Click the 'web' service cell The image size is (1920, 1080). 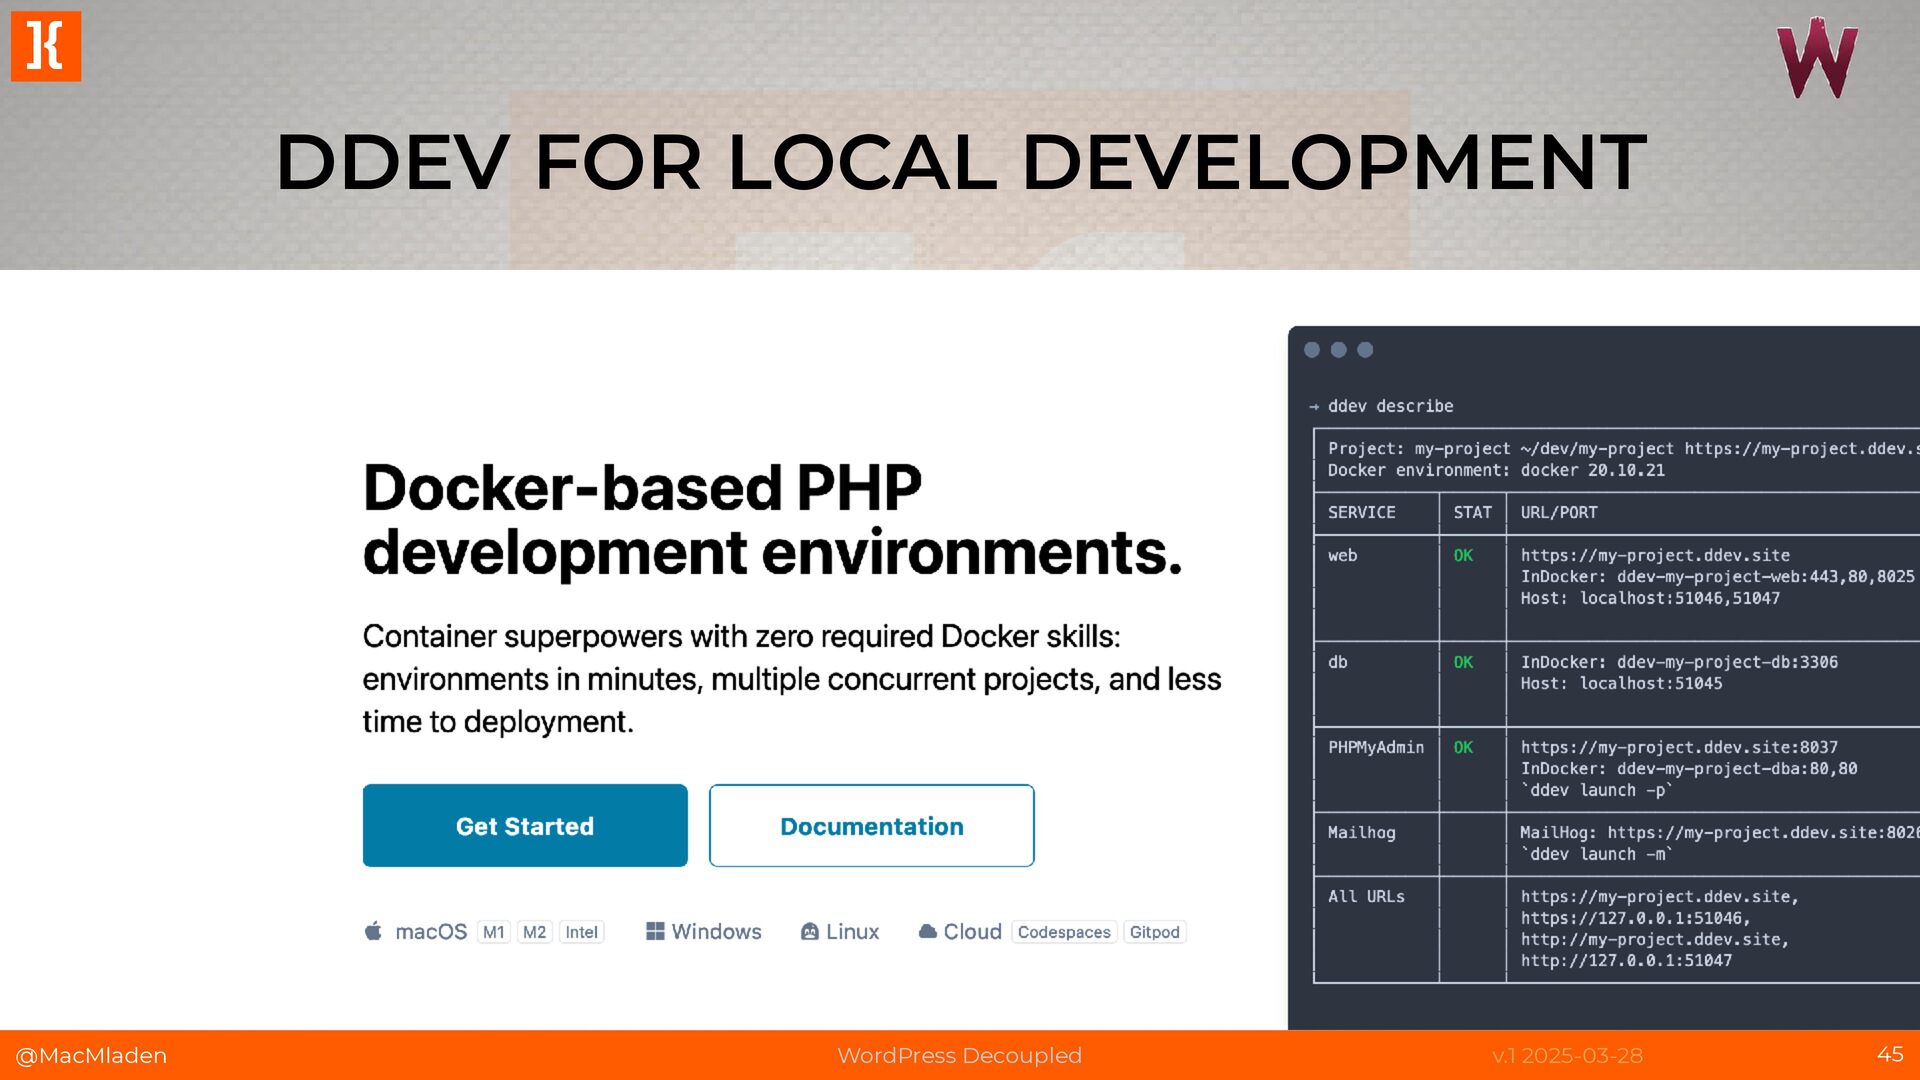coord(1343,555)
